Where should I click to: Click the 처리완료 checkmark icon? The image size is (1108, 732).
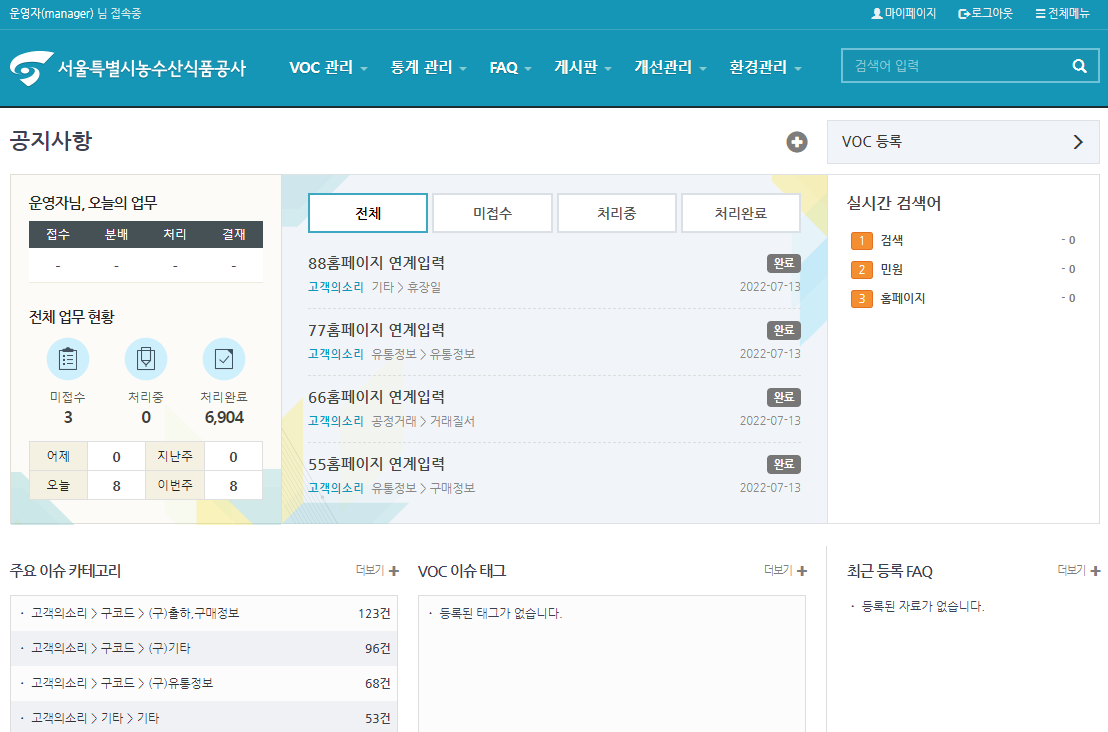pyautogui.click(x=224, y=359)
